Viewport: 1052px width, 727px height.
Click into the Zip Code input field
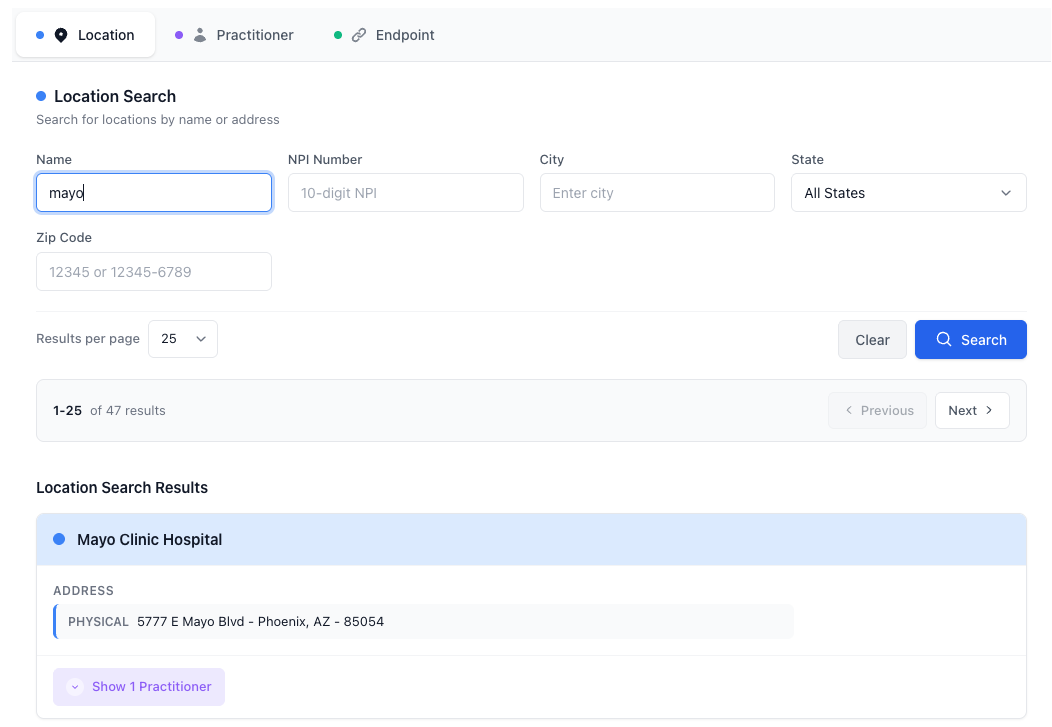(x=154, y=272)
